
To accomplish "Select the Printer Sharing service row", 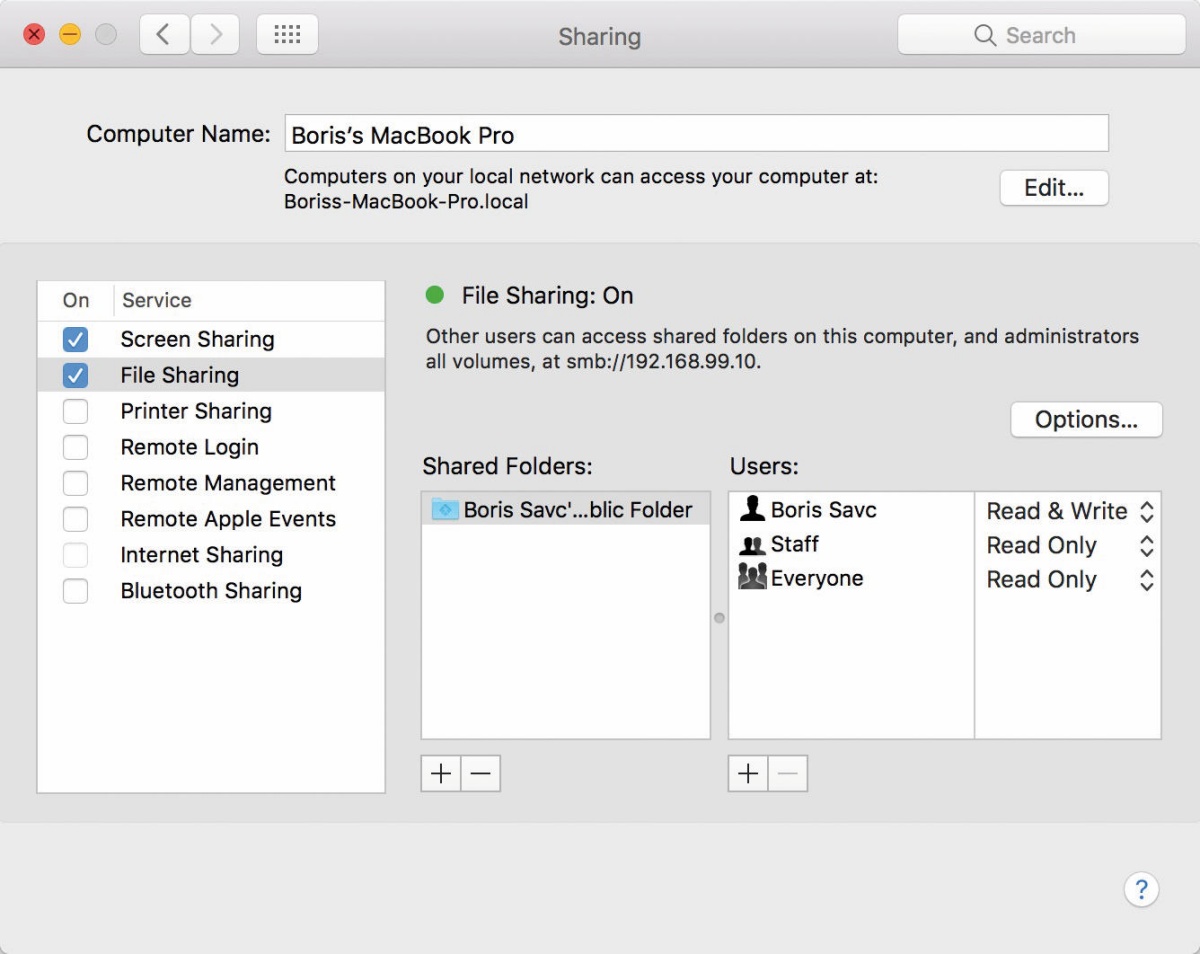I will point(211,411).
